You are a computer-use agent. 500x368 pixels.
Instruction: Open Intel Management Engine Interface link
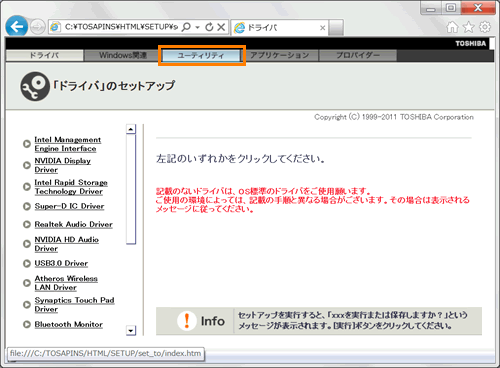pyautogui.click(x=68, y=144)
